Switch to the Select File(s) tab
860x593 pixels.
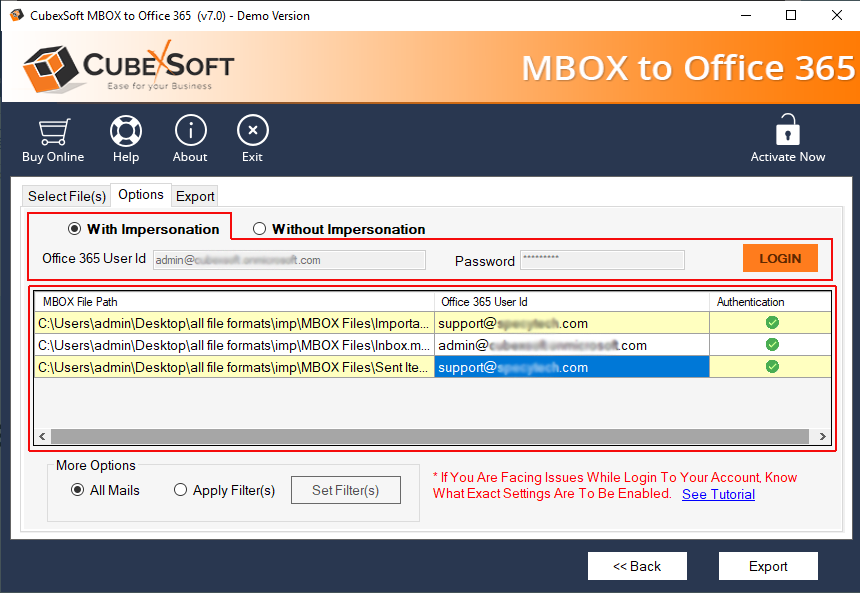(66, 196)
